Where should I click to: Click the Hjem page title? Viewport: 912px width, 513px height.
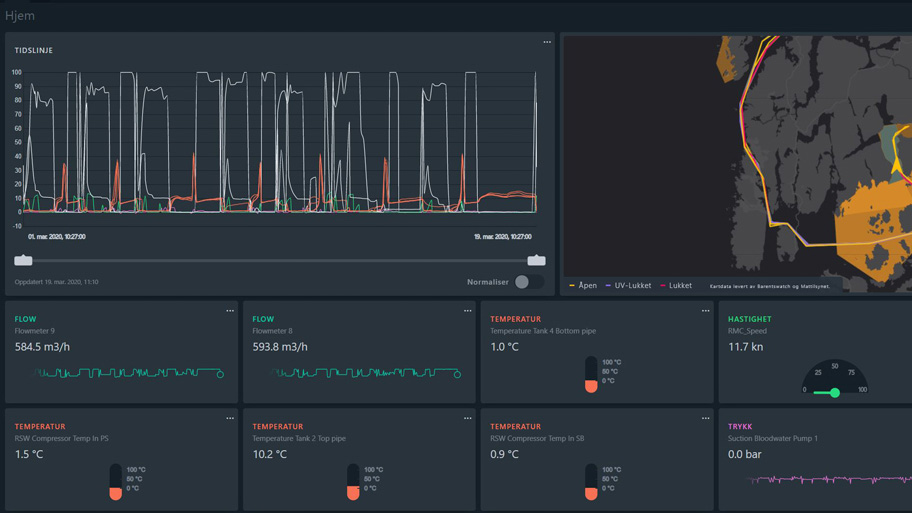[20, 16]
